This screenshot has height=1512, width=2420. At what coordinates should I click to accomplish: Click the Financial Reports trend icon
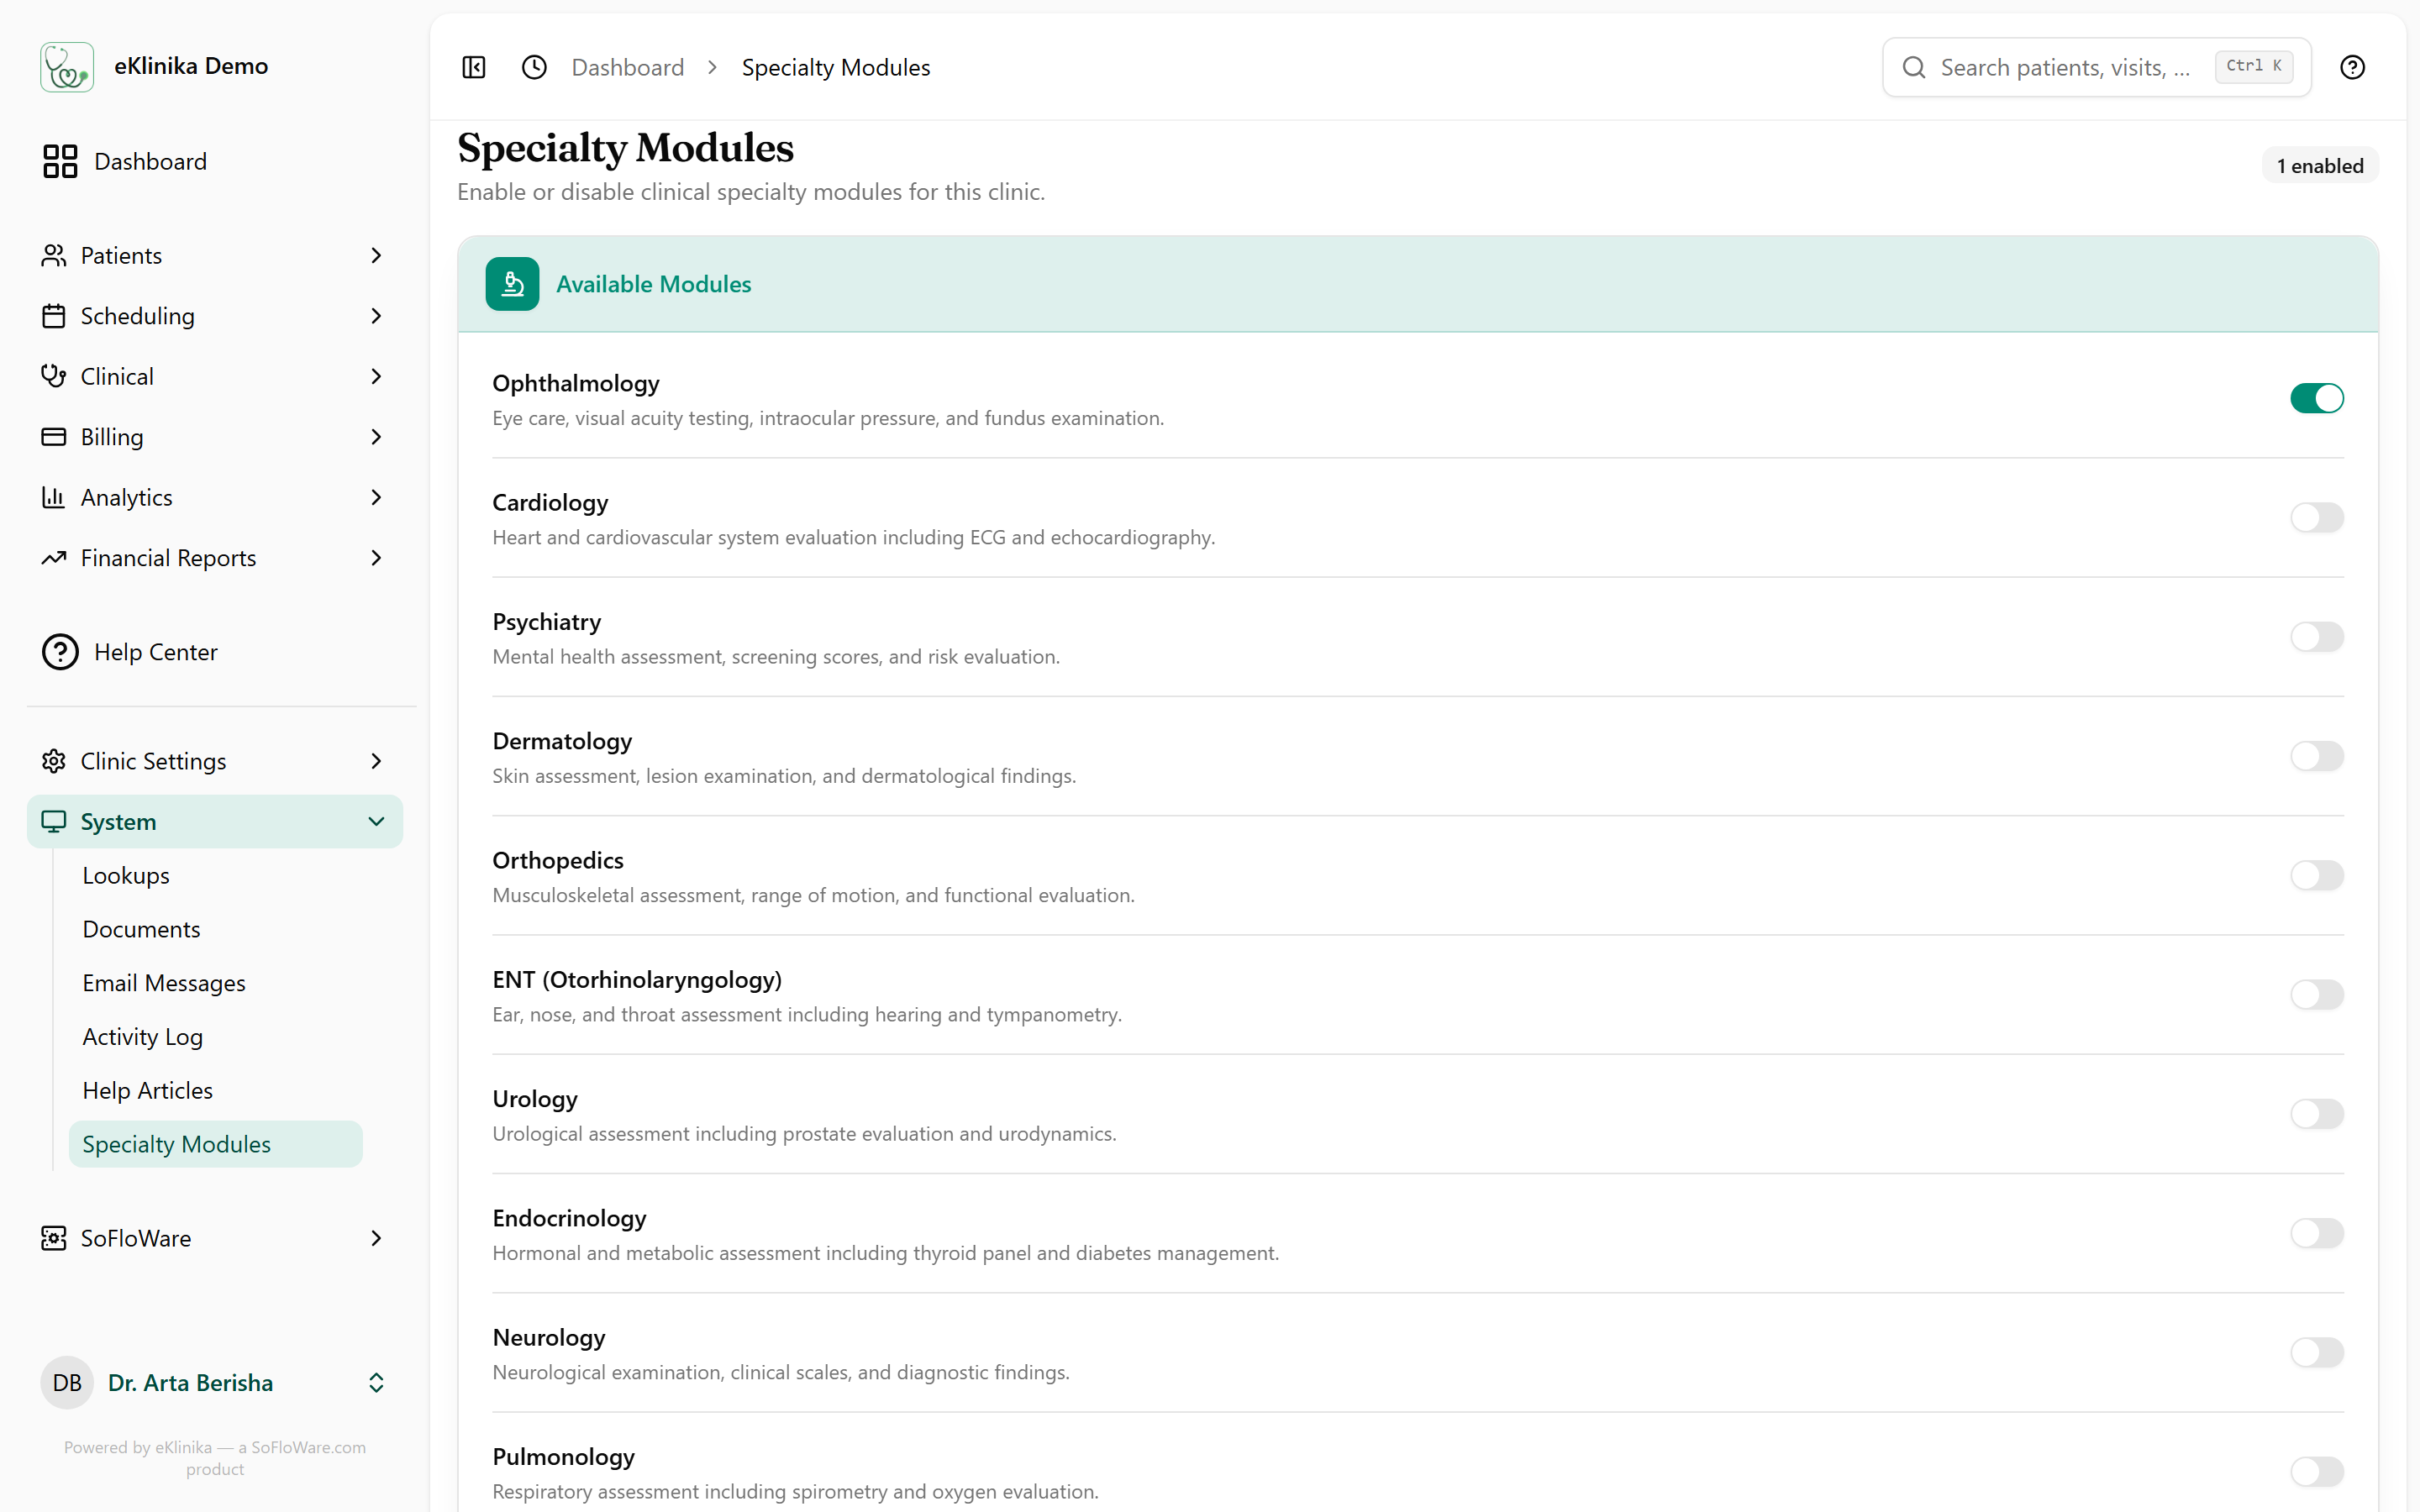click(x=54, y=558)
